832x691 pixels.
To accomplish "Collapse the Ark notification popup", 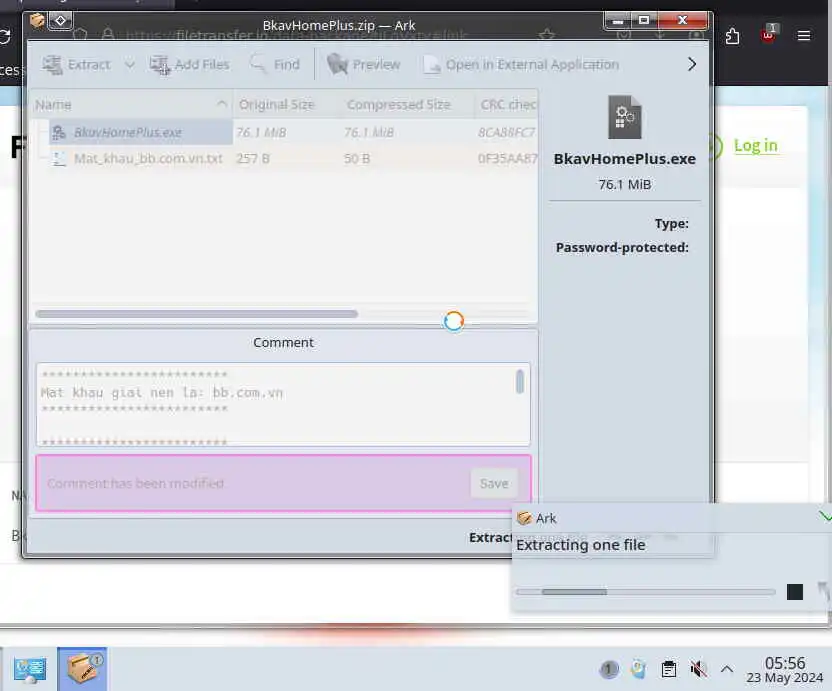I will [x=825, y=516].
